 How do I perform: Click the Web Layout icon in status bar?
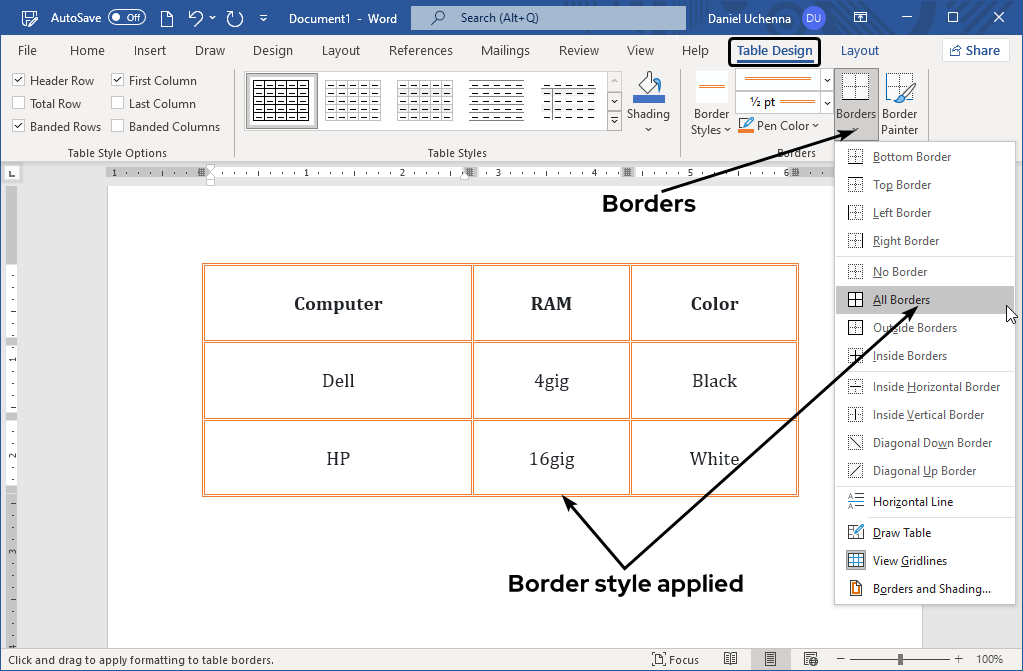point(811,659)
